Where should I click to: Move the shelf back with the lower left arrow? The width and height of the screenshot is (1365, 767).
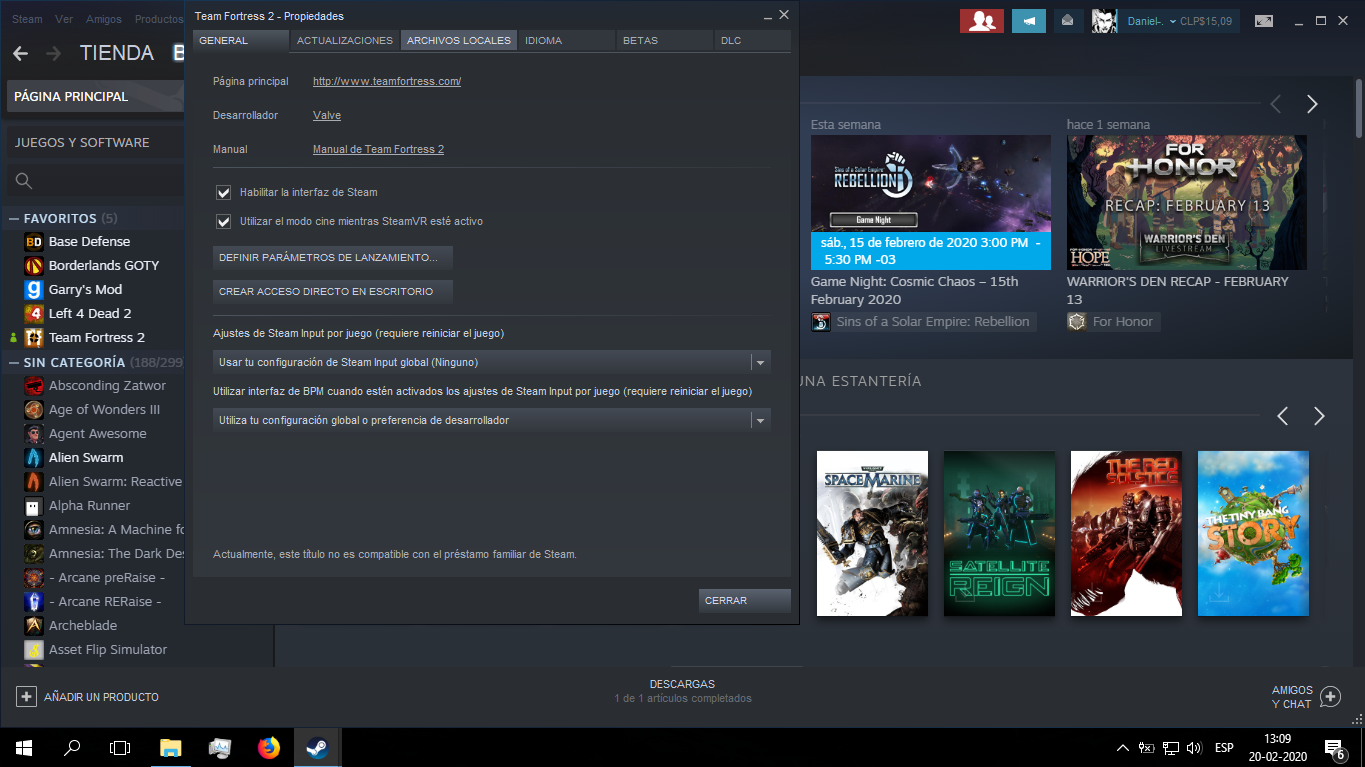tap(1283, 416)
